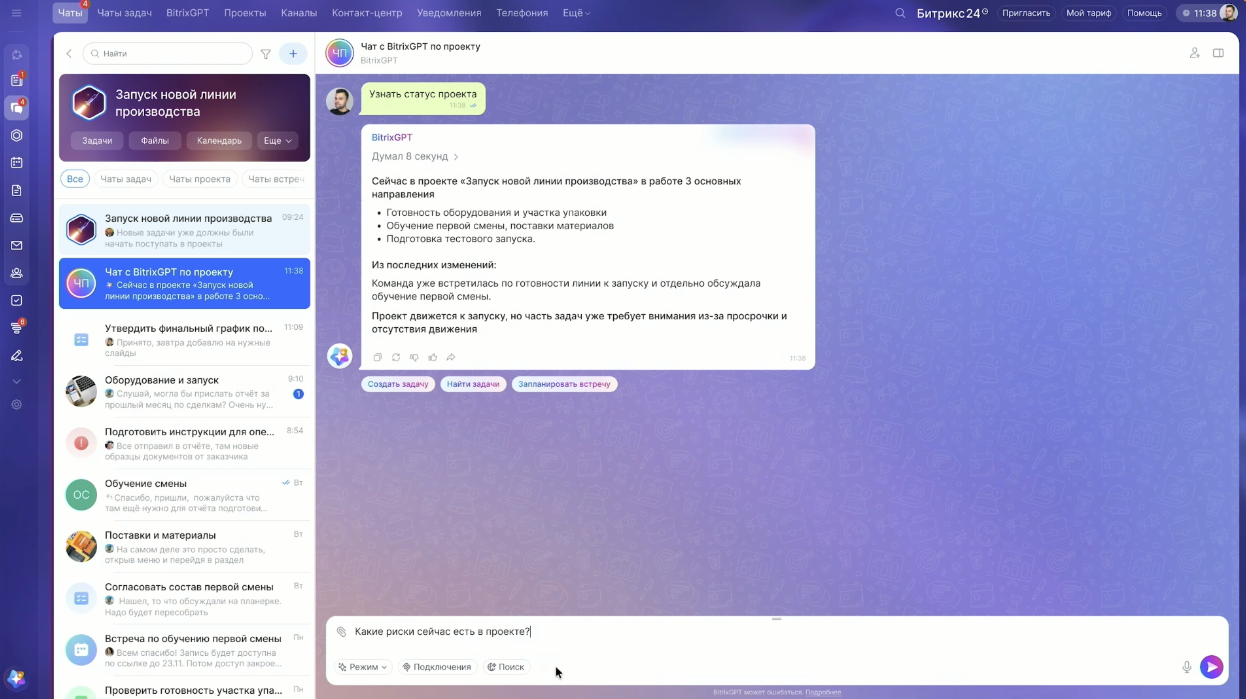Open the Уведомления top tab
Image resolution: width=1246 pixels, height=699 pixels.
449,13
